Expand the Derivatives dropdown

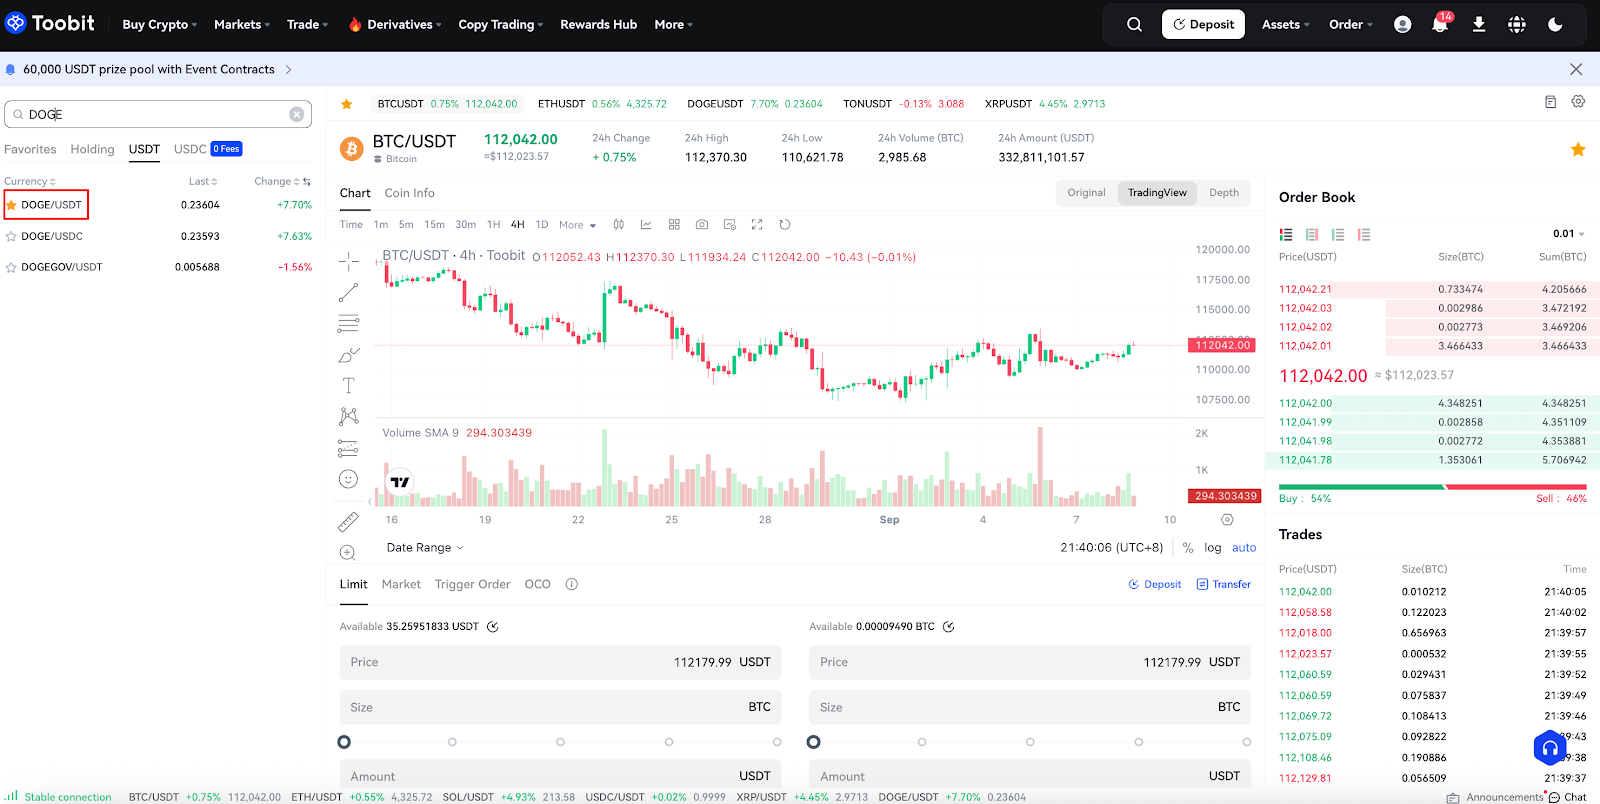[395, 24]
